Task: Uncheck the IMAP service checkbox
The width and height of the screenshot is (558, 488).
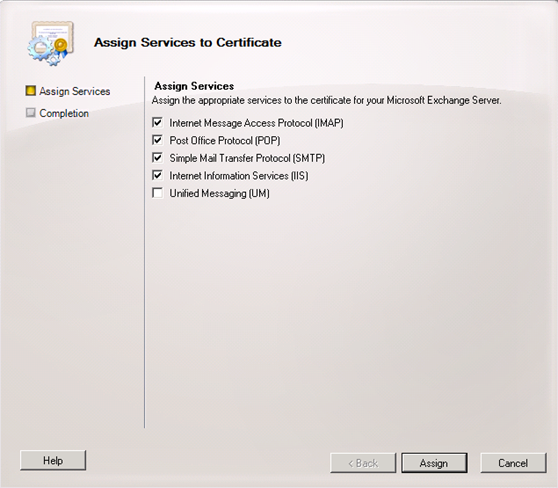Action: click(x=157, y=122)
